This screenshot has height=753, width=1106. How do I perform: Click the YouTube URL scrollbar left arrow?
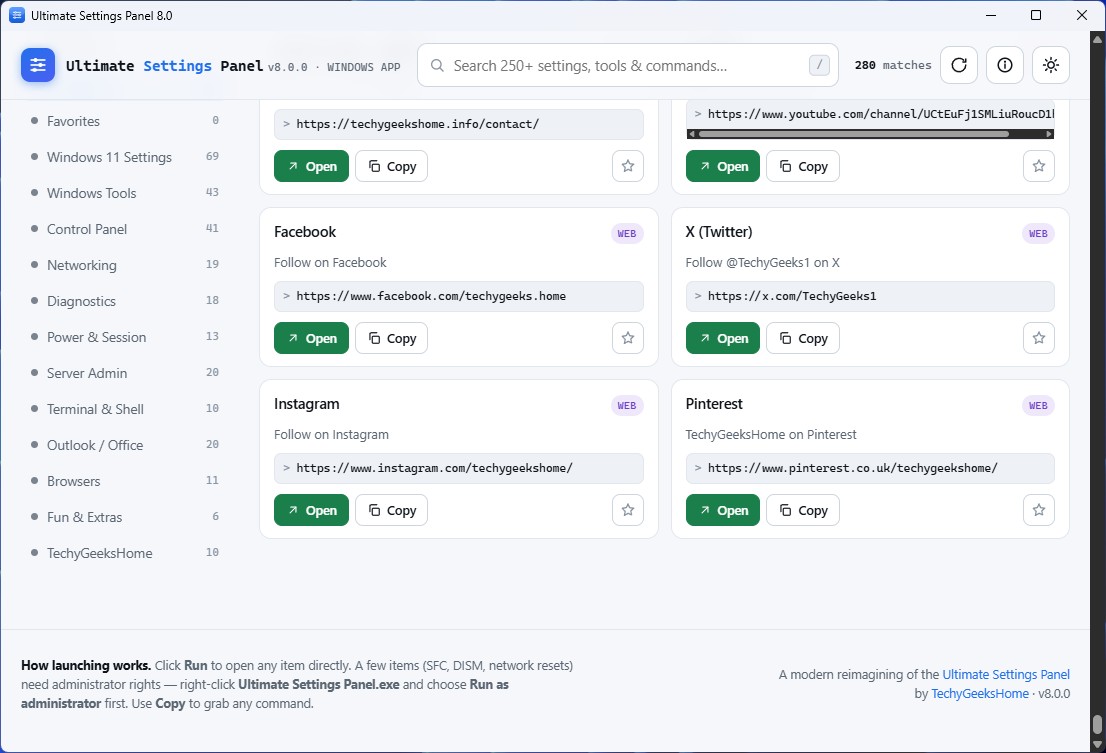[692, 133]
